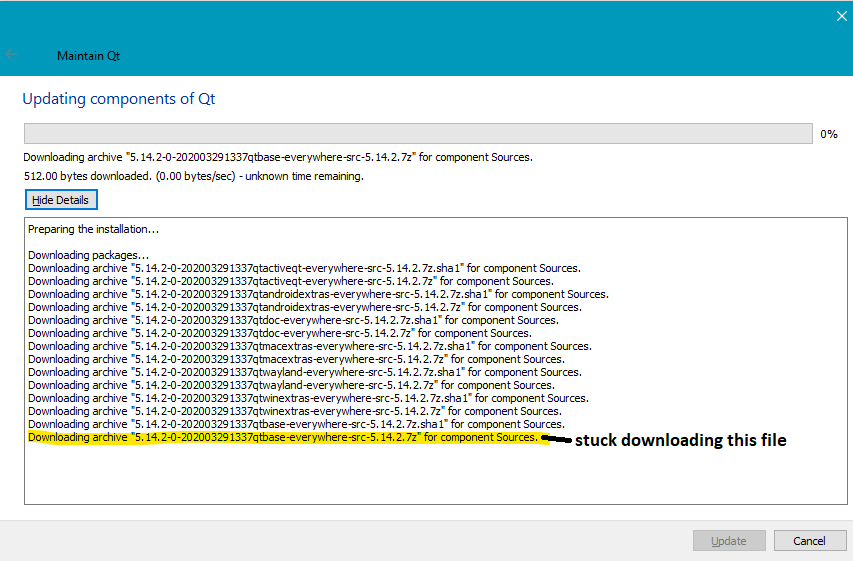Cancel the Qt component update
The image size is (853, 561).
click(x=810, y=541)
